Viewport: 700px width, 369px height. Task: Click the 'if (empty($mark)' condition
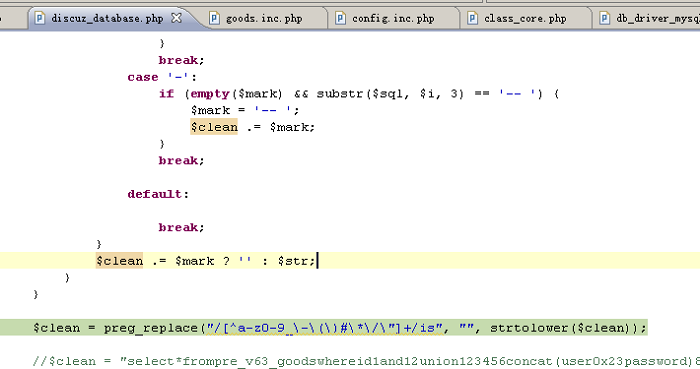coord(221,94)
